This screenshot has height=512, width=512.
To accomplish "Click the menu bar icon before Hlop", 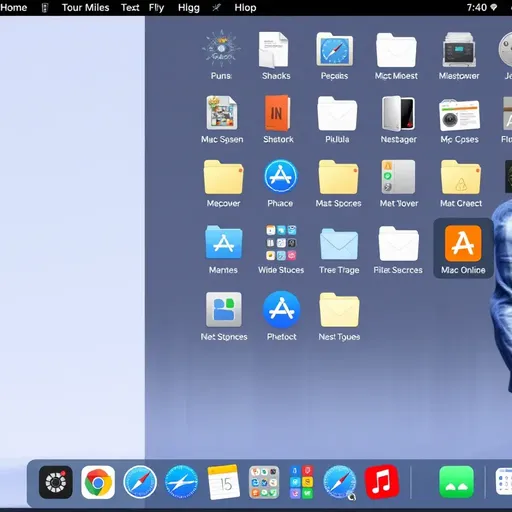I will tap(217, 8).
